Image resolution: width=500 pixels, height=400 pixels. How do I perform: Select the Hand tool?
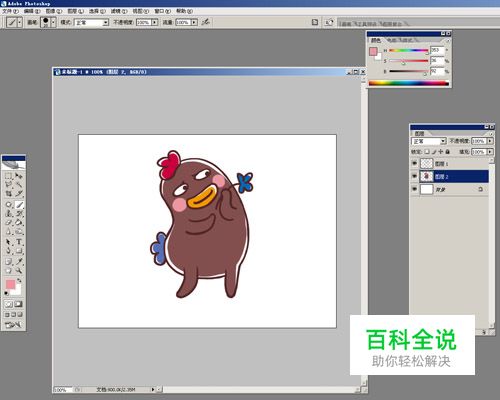(x=9, y=271)
